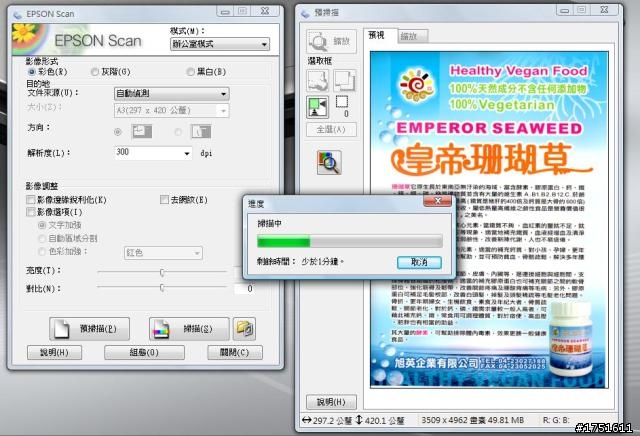This screenshot has width=640, height=436.
Task: Click '掃描中' scanning status label
Action: [269, 223]
